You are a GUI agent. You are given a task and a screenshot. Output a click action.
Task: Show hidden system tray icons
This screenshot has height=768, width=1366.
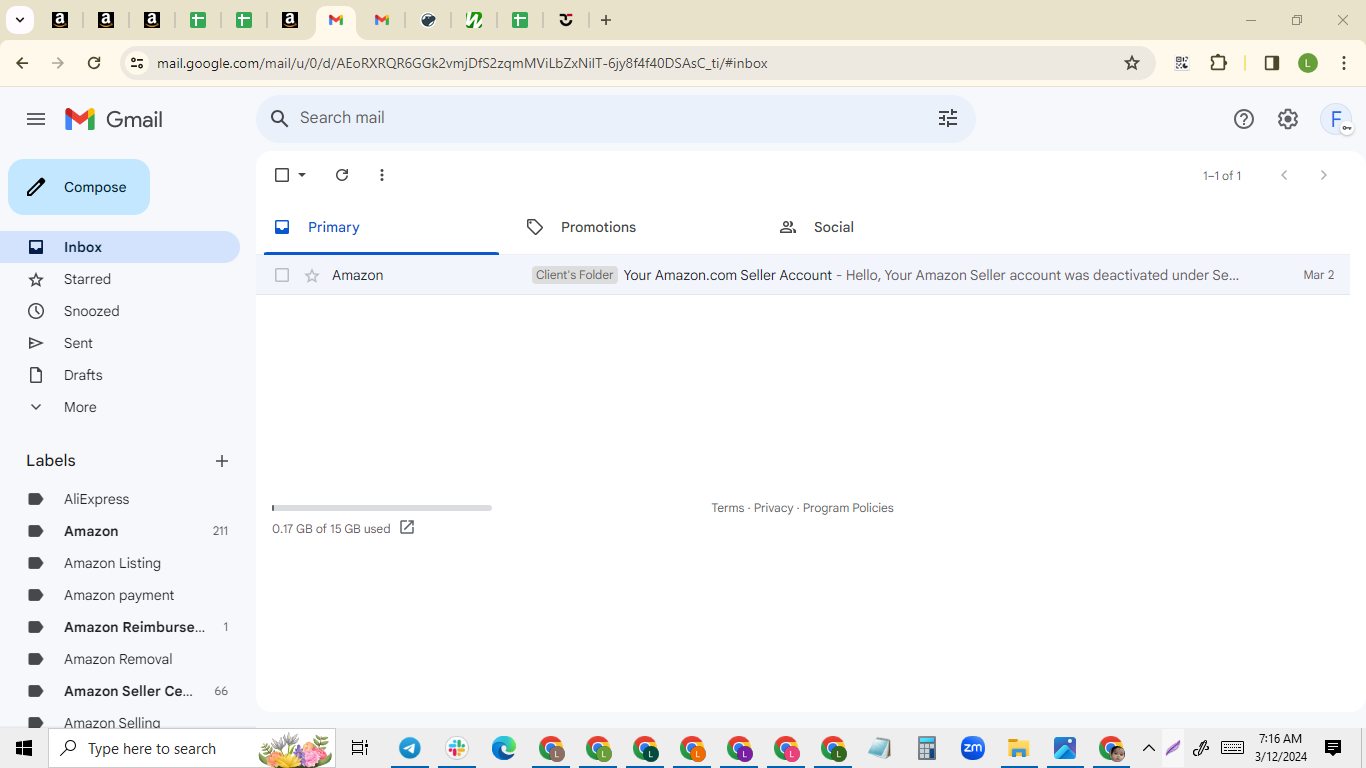1148,748
